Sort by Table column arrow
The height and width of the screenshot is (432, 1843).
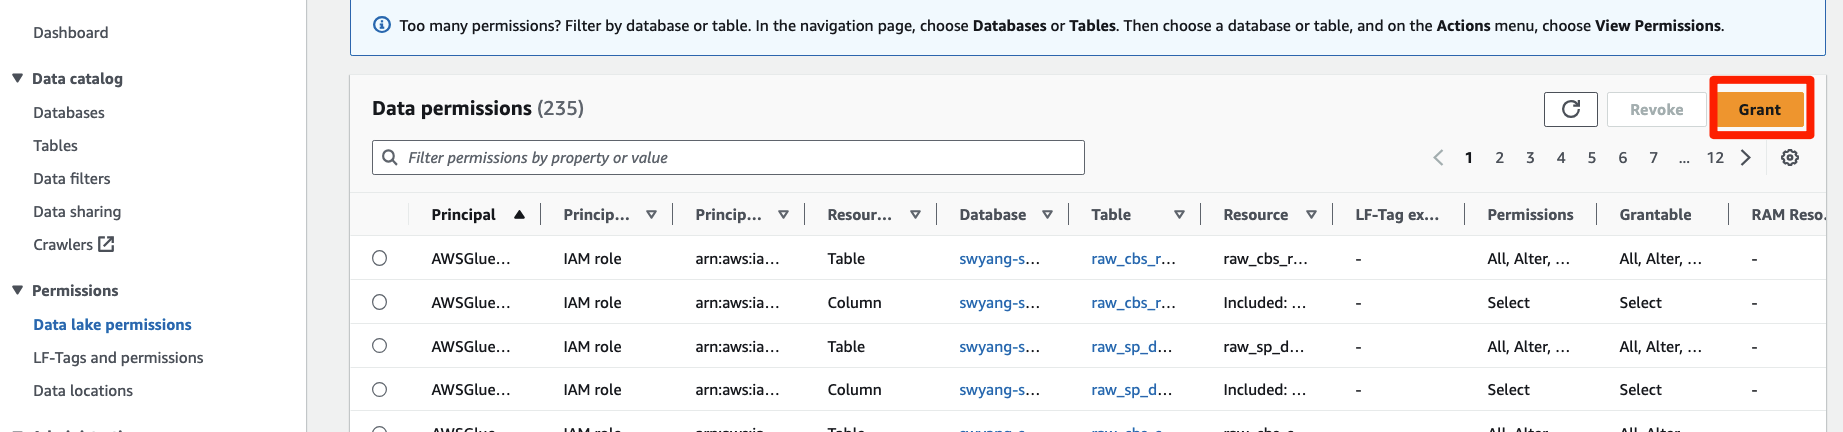tap(1179, 214)
